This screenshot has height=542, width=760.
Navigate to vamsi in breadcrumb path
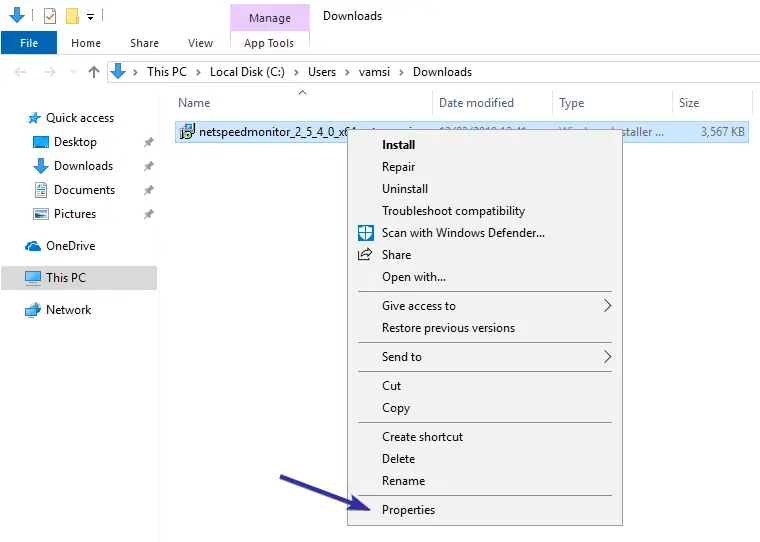(374, 72)
